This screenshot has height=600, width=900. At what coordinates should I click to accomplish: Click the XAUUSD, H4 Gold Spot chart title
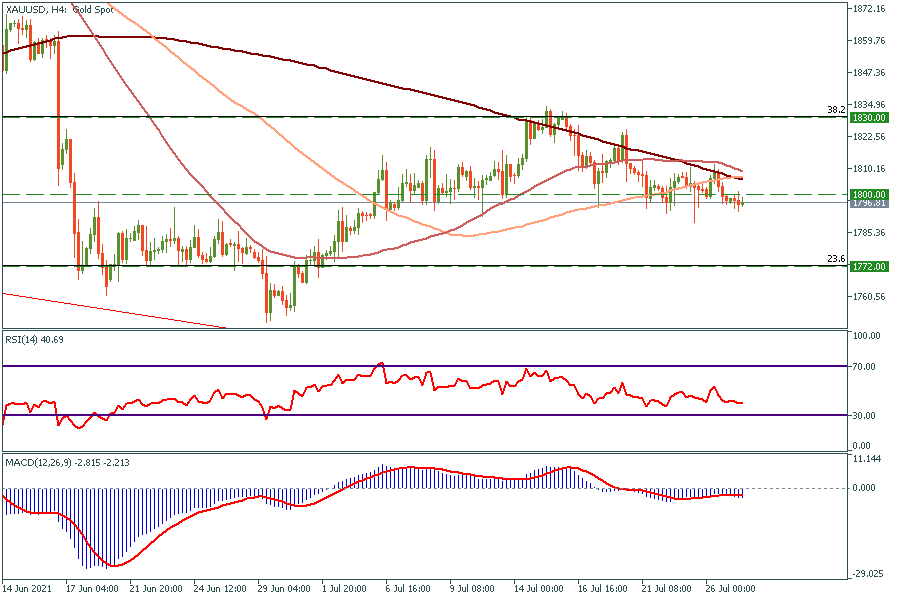click(59, 9)
